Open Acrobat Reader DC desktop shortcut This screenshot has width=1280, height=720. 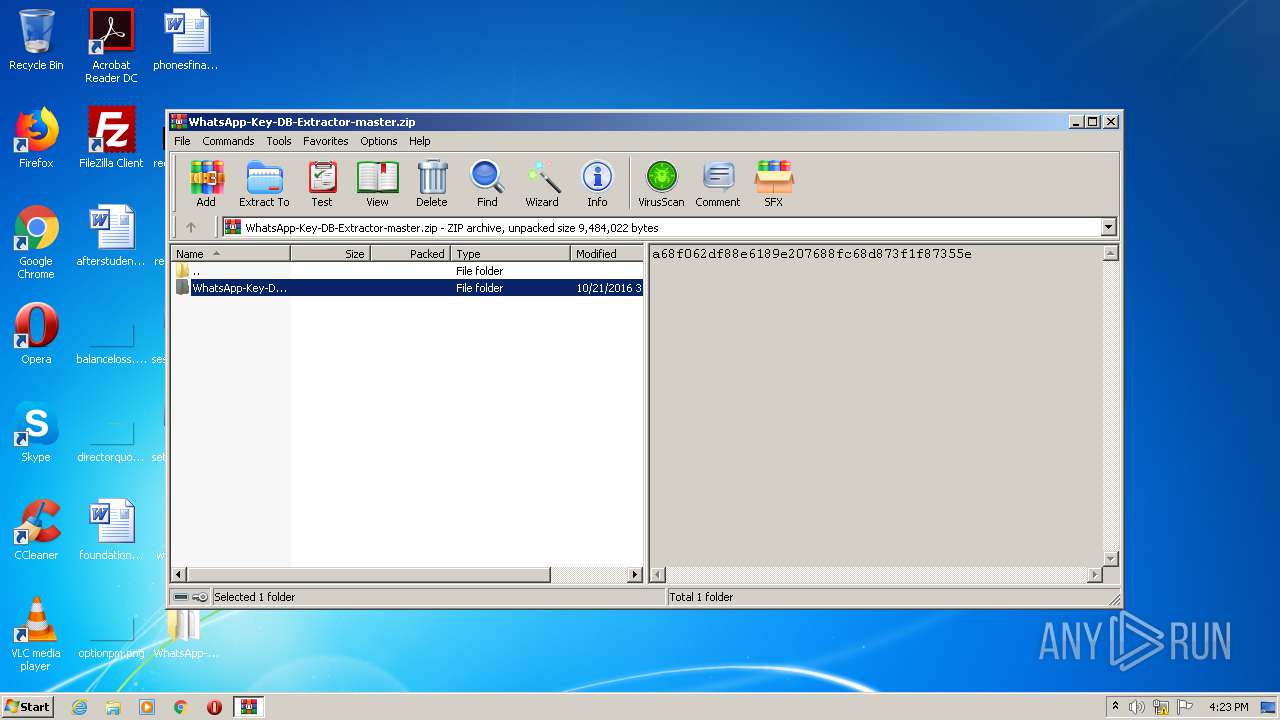click(x=111, y=46)
